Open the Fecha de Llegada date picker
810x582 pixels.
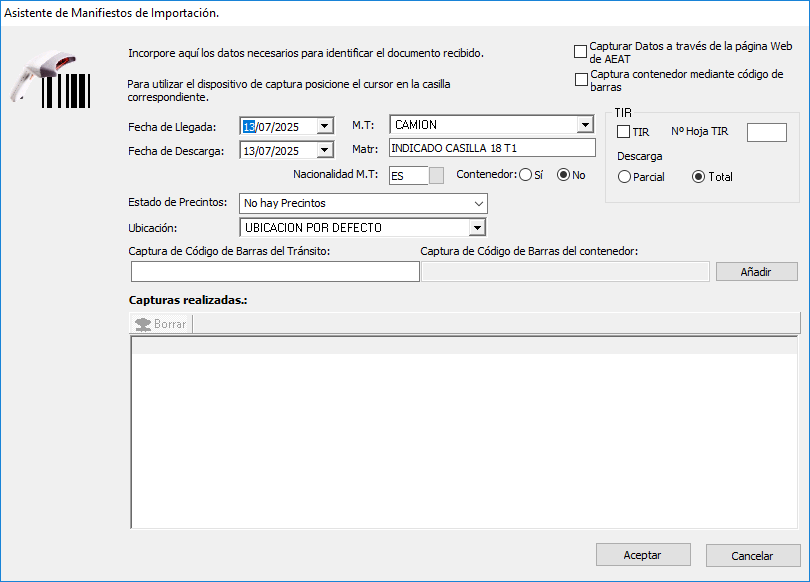pos(324,126)
